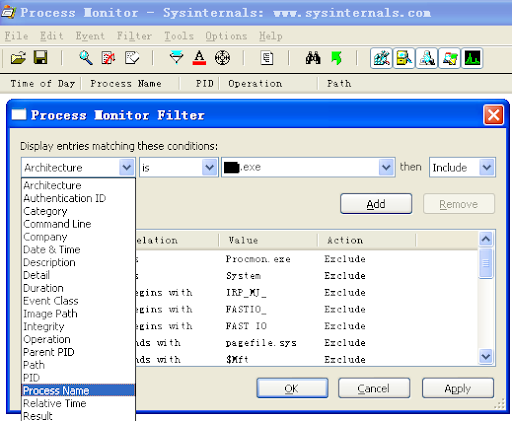Image resolution: width=512 pixels, height=421 pixels.
Task: Click the Add button
Action: click(376, 204)
